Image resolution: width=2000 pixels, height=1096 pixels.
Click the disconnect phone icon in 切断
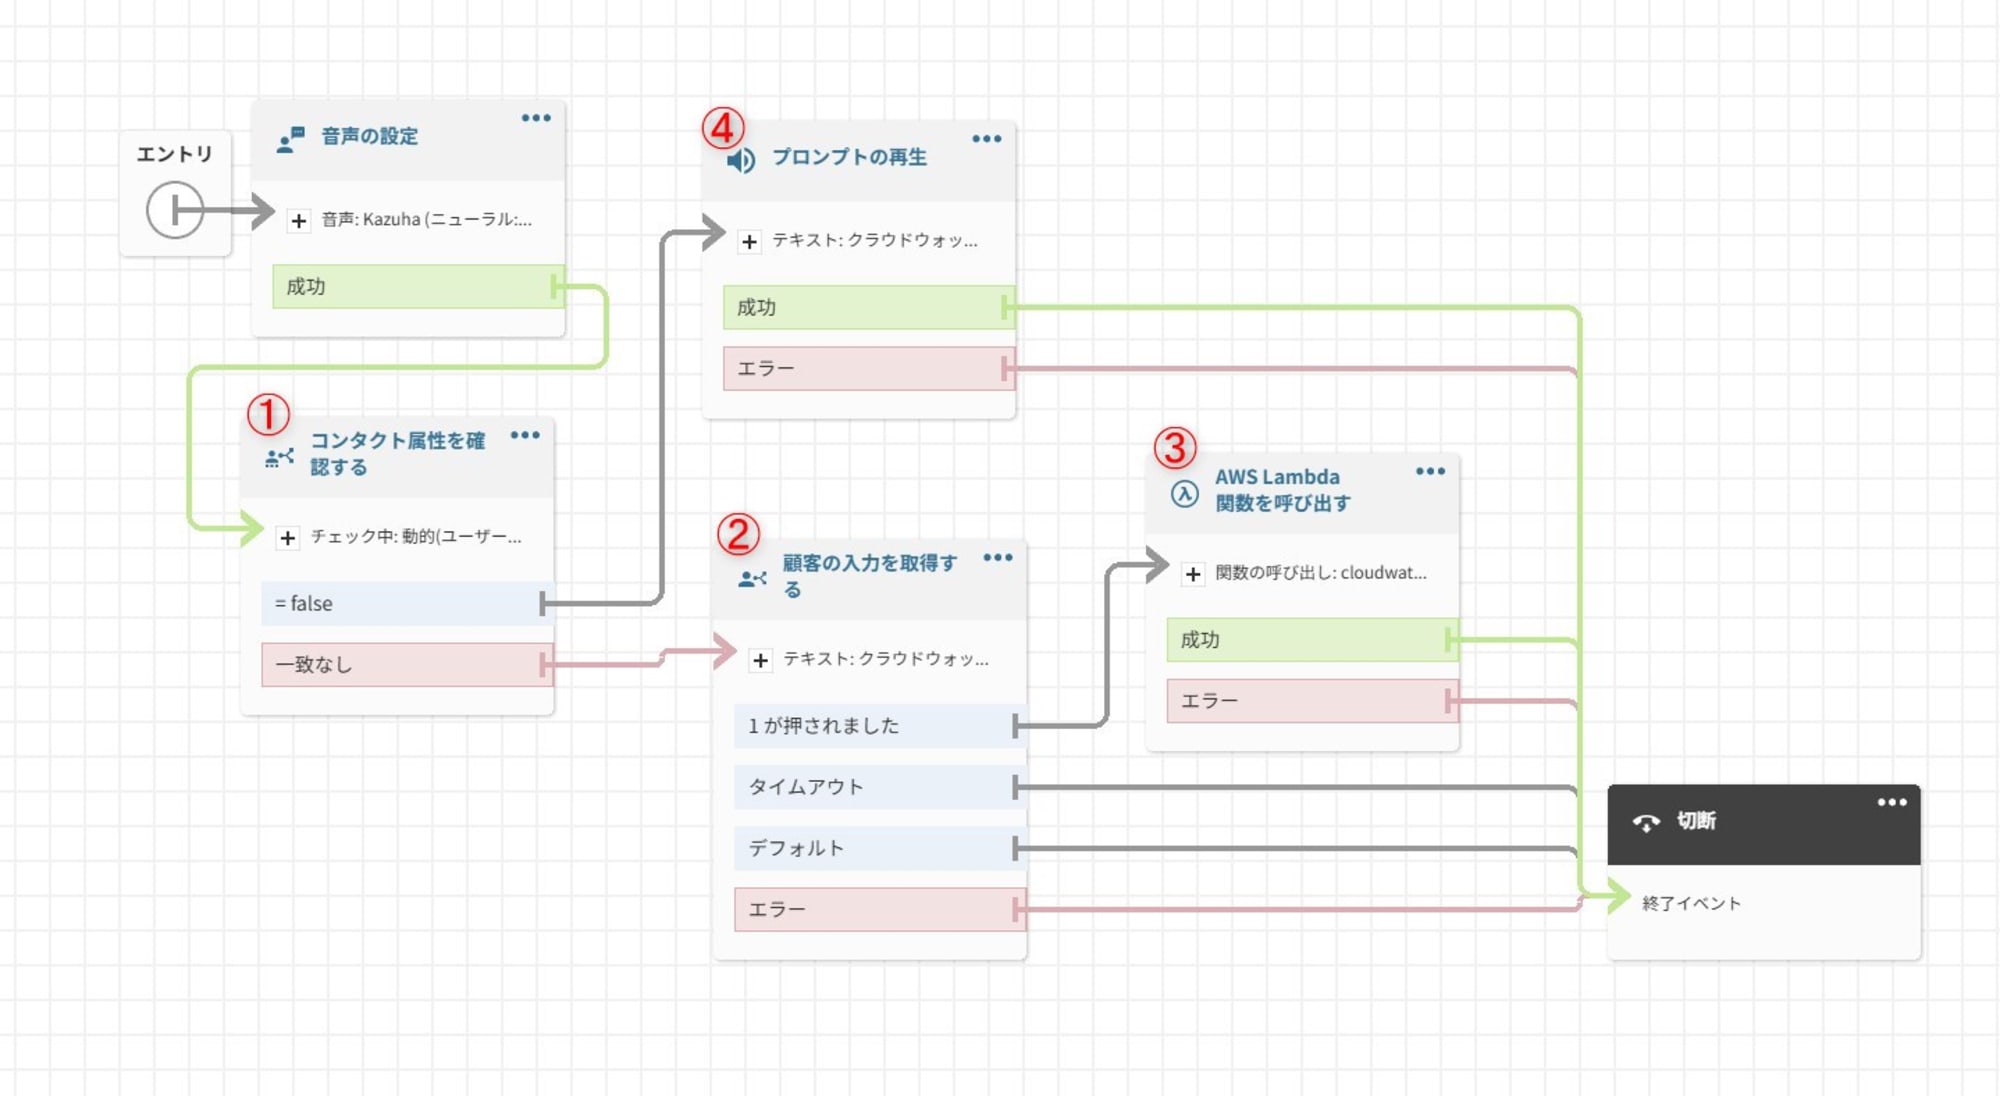click(1646, 823)
